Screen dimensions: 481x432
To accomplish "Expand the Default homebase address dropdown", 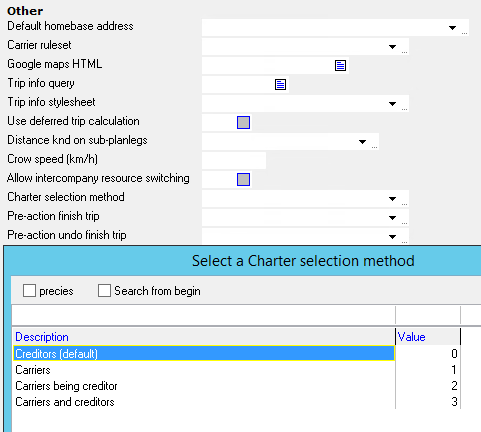I will pyautogui.click(x=452, y=28).
